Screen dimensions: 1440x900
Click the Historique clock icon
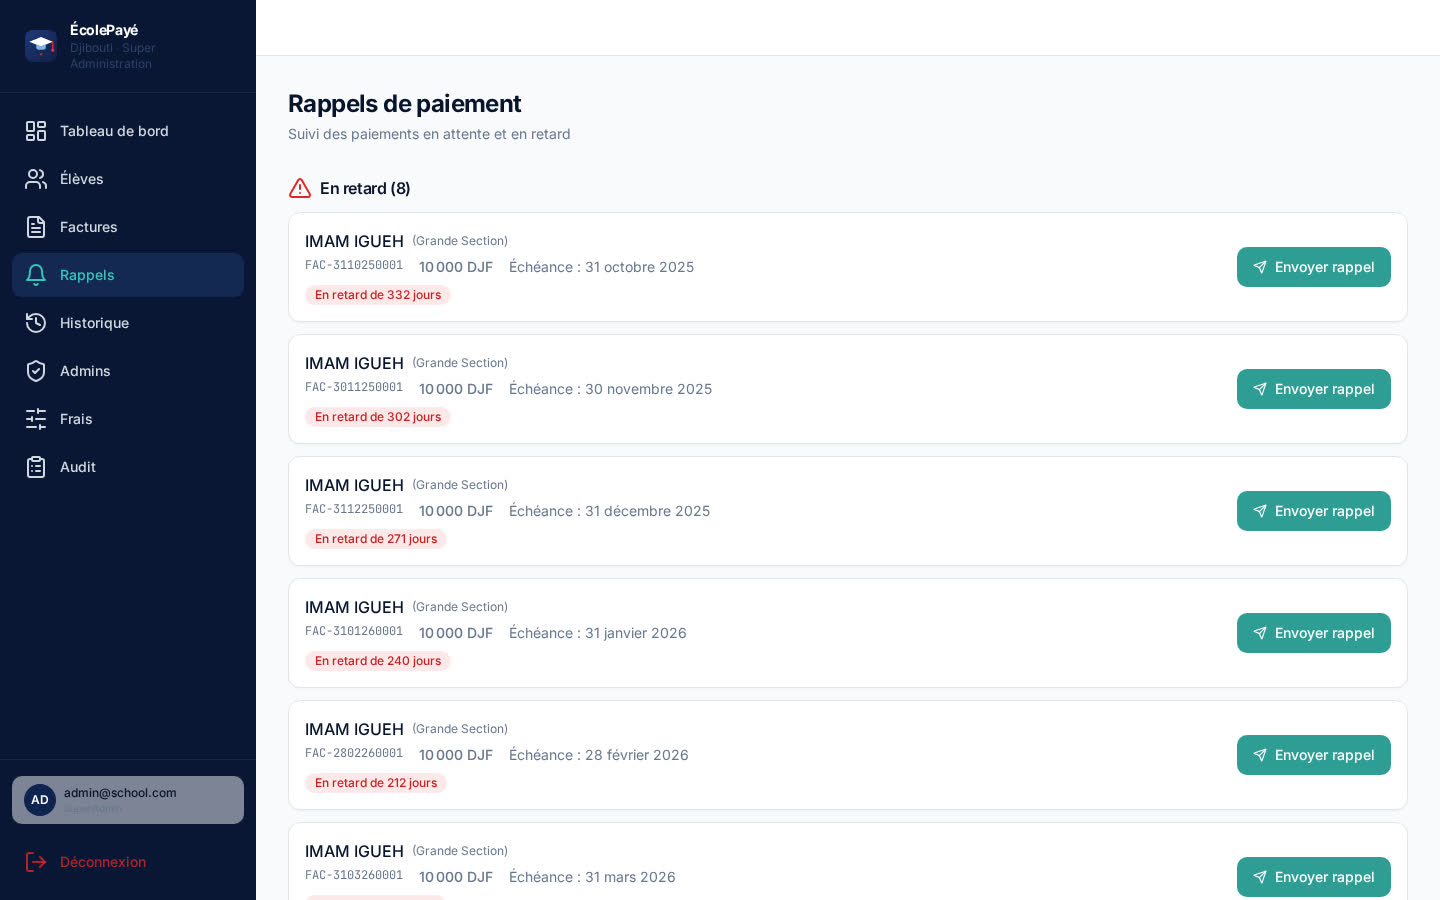point(36,323)
